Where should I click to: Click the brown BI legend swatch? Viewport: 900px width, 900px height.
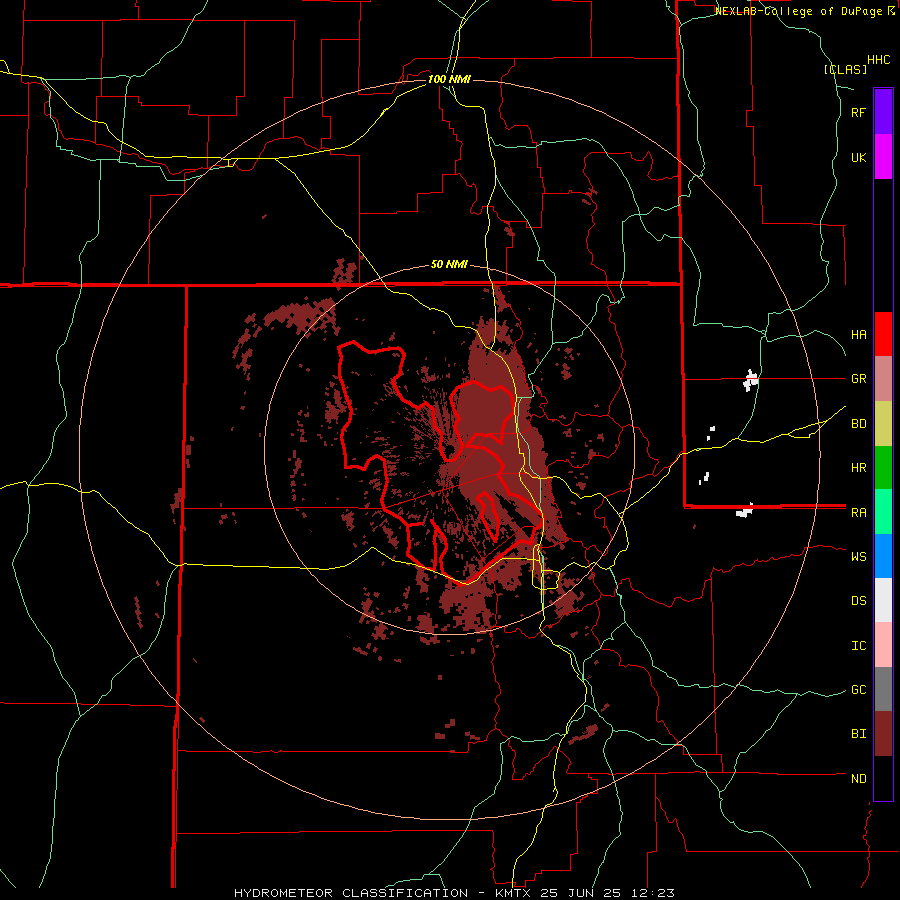pyautogui.click(x=883, y=734)
